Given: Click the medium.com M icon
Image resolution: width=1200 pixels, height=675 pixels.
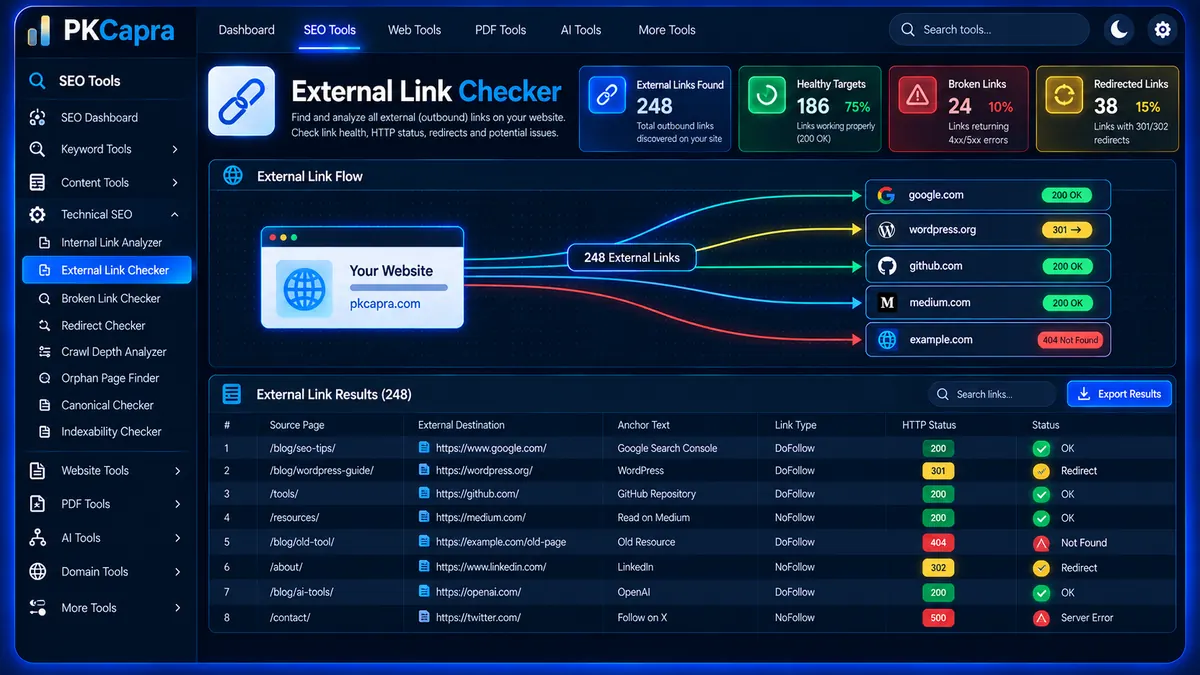Looking at the screenshot, I should click(x=886, y=302).
